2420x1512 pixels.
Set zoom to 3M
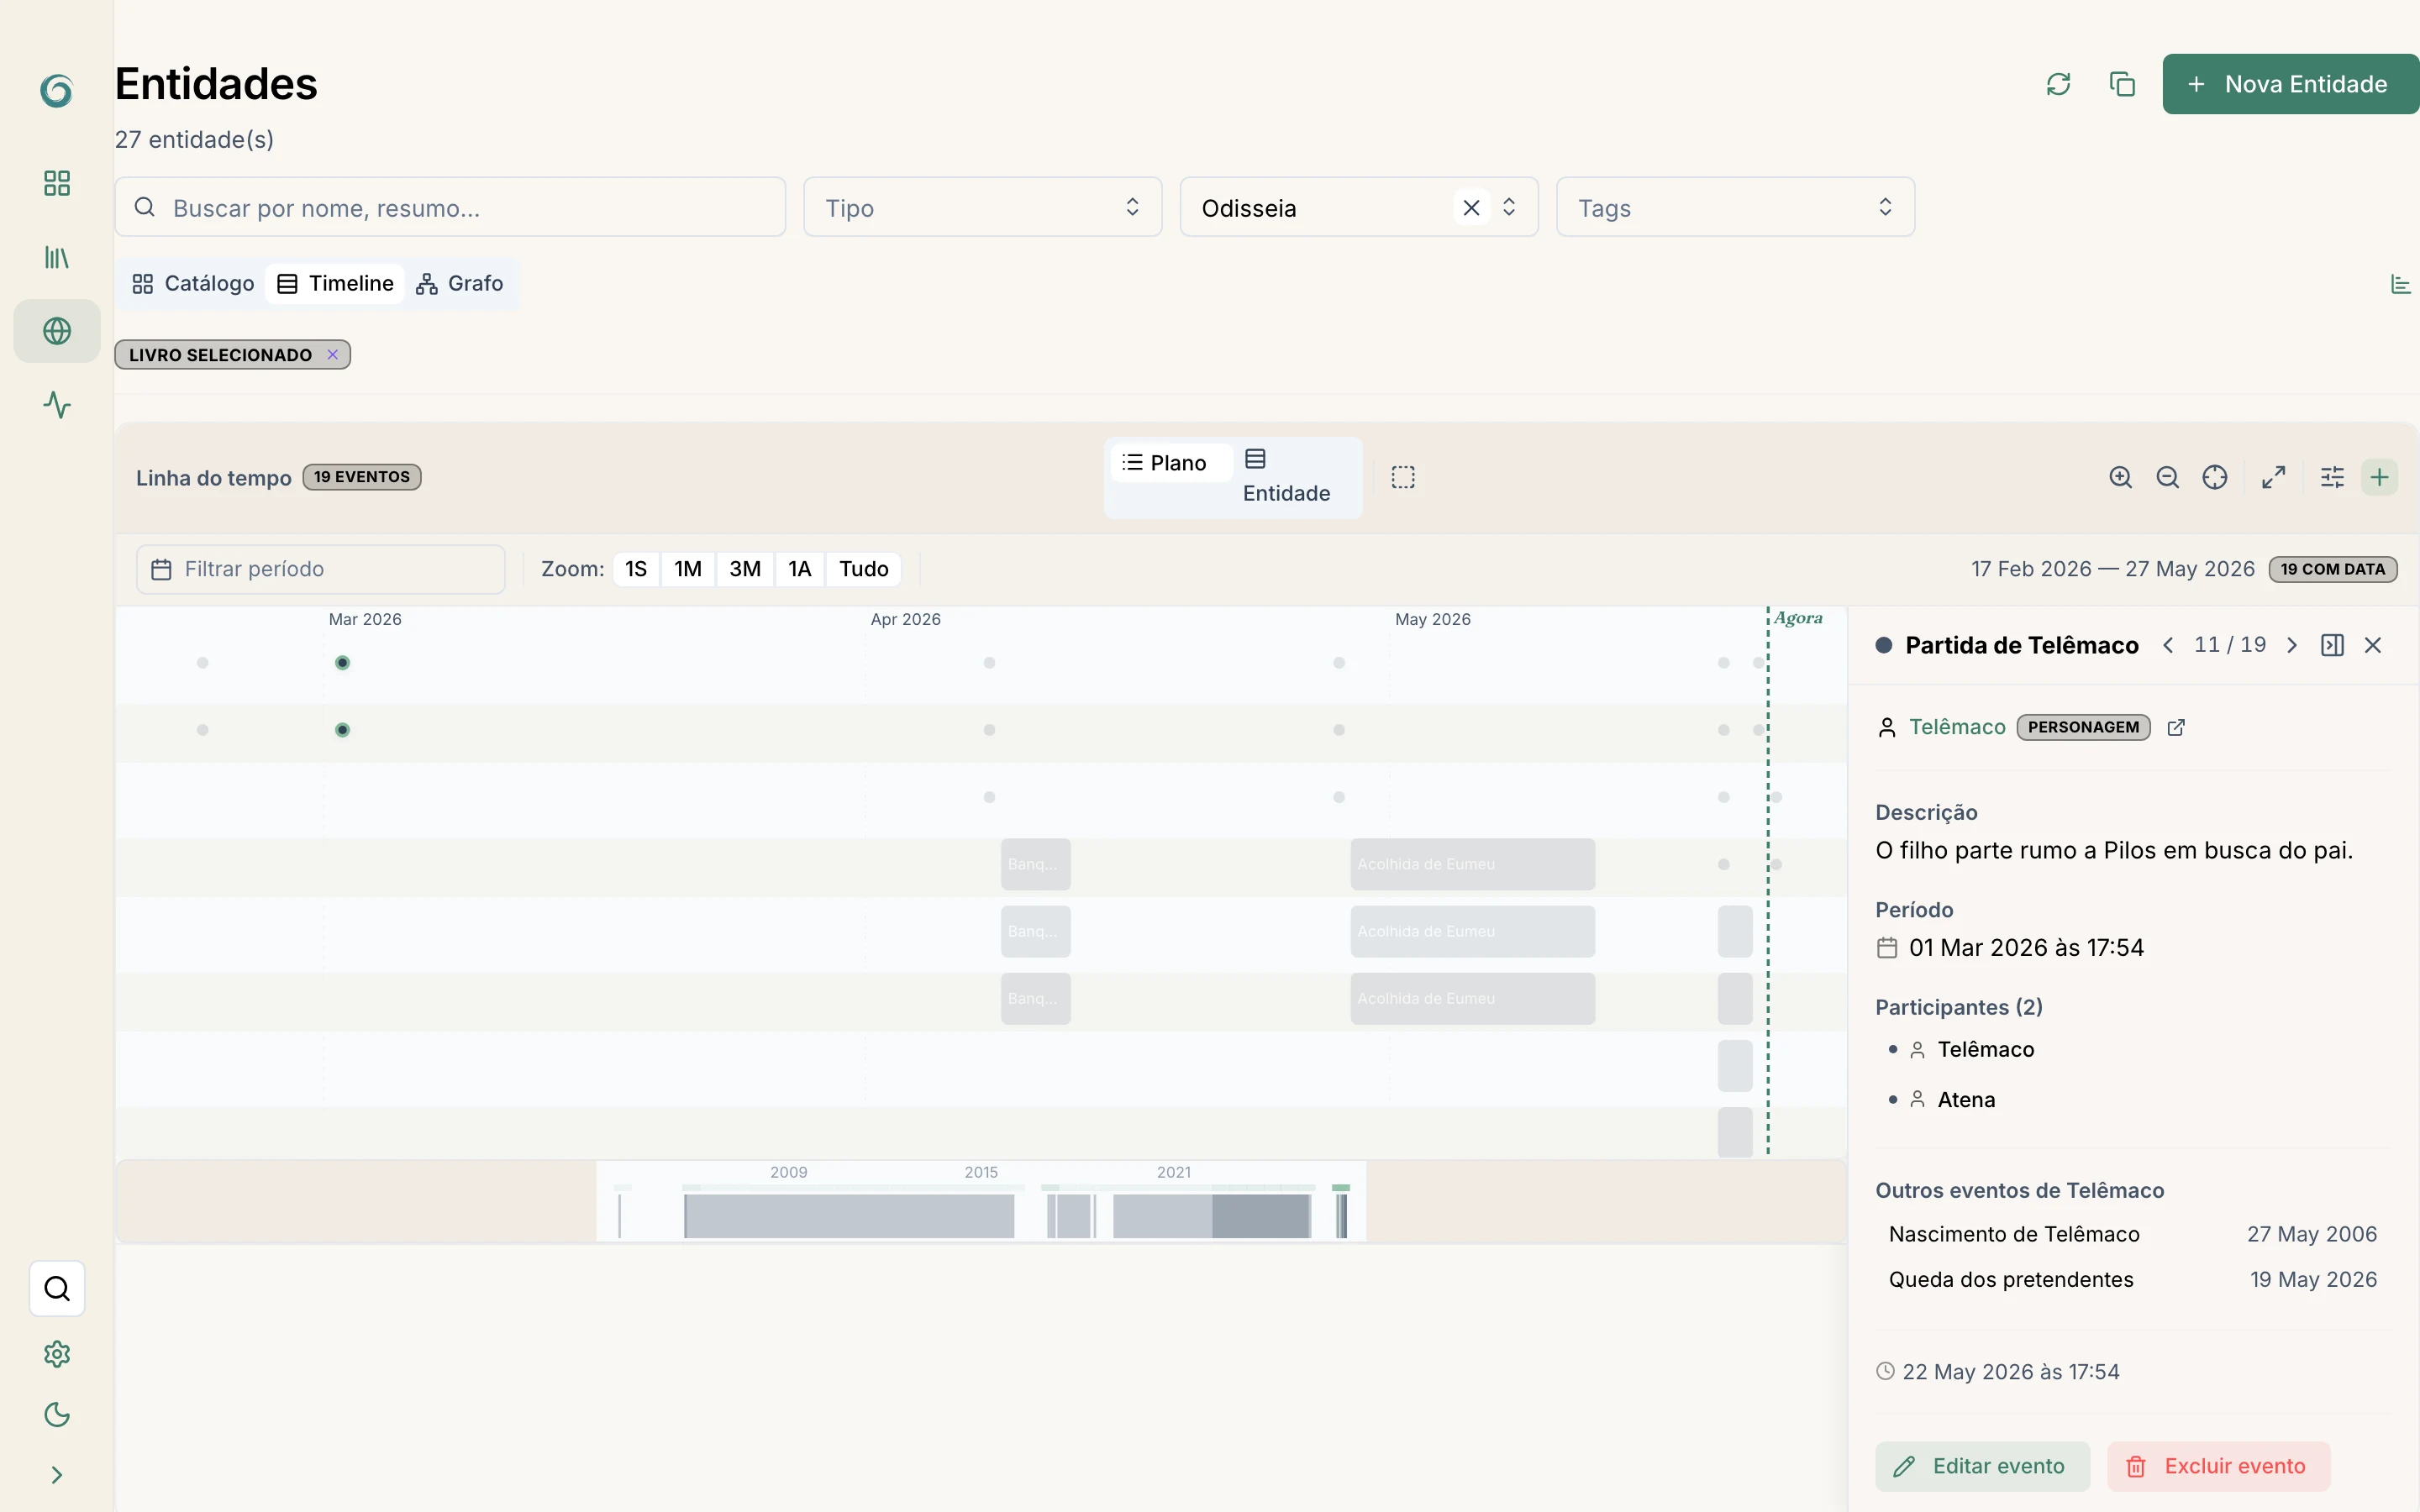(745, 569)
